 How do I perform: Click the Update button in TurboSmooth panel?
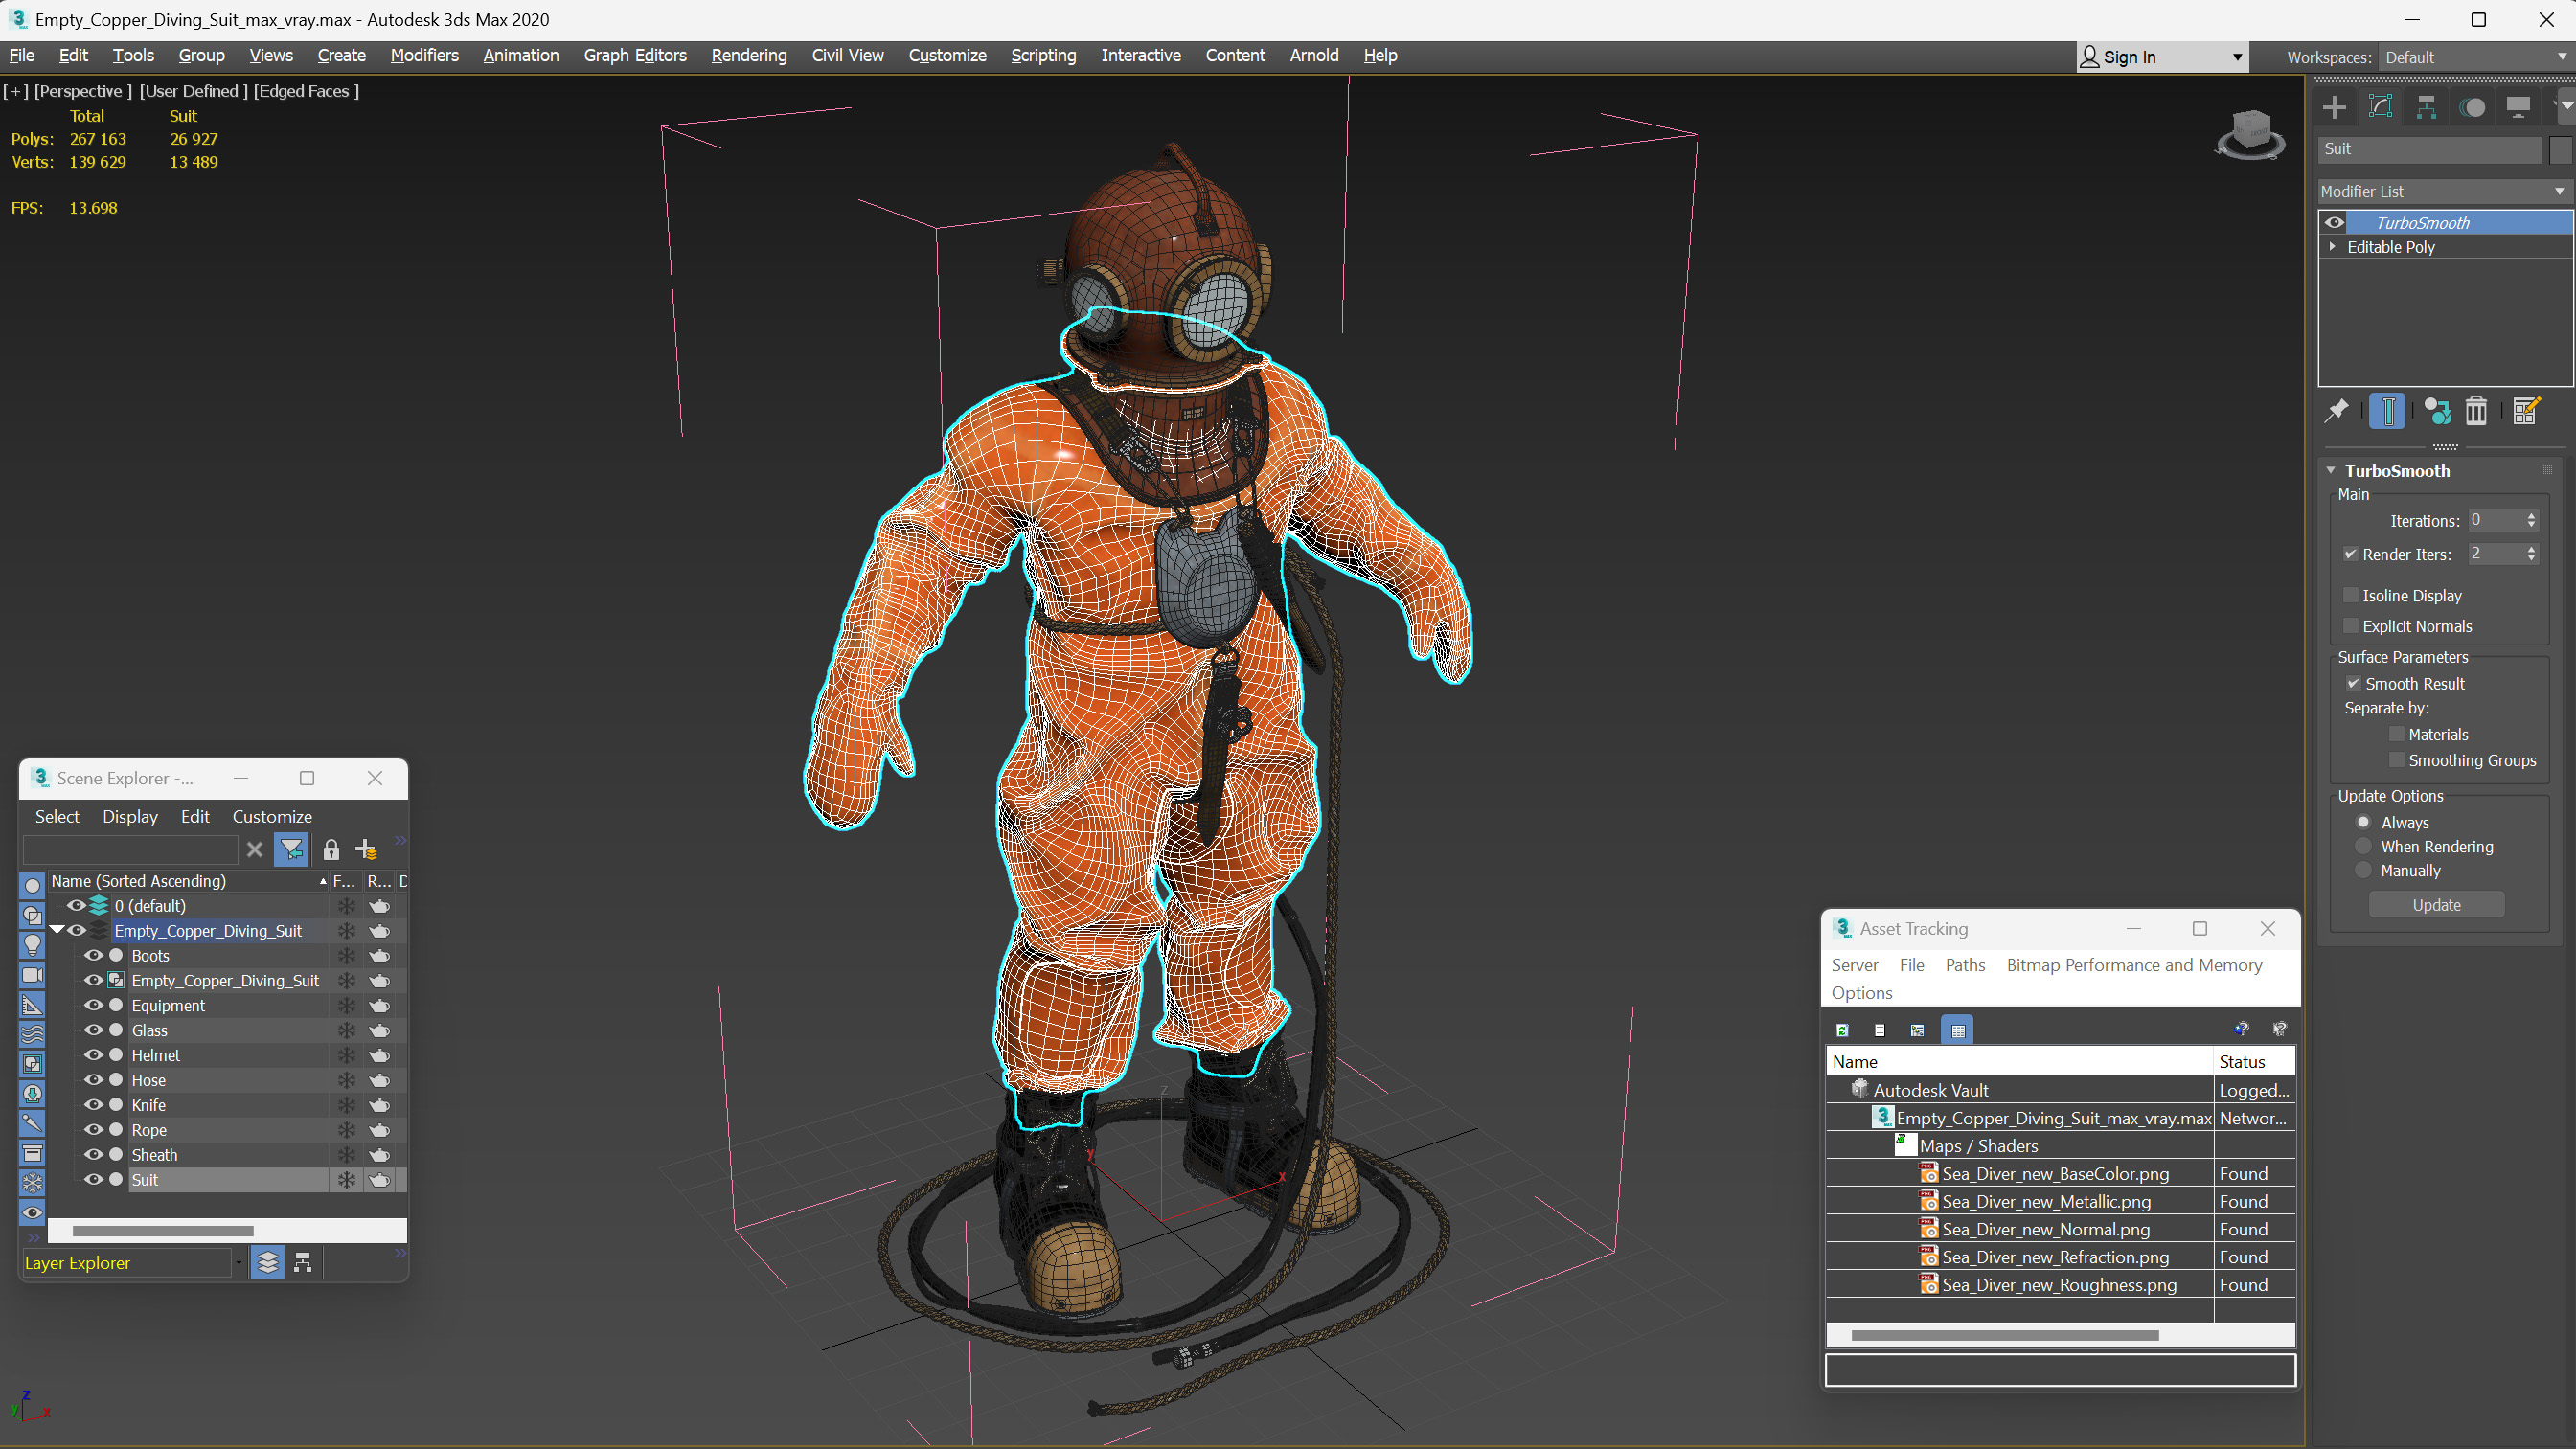2436,904
